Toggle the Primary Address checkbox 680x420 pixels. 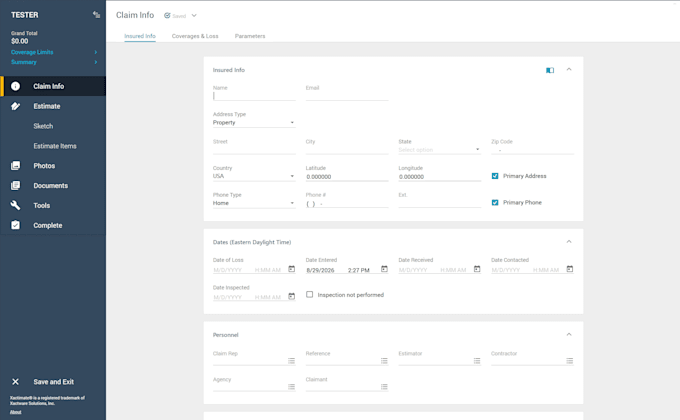click(495, 176)
